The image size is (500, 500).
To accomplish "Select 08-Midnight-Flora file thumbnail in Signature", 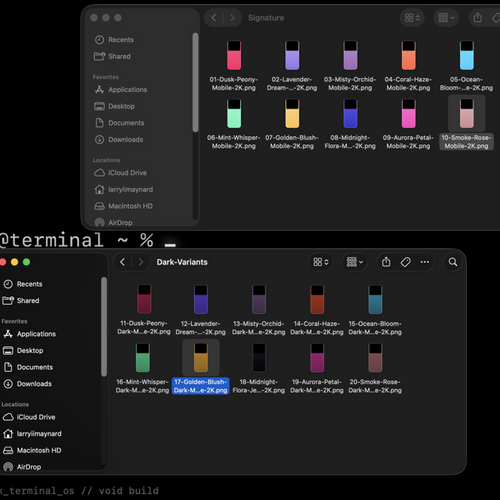I will [350, 114].
